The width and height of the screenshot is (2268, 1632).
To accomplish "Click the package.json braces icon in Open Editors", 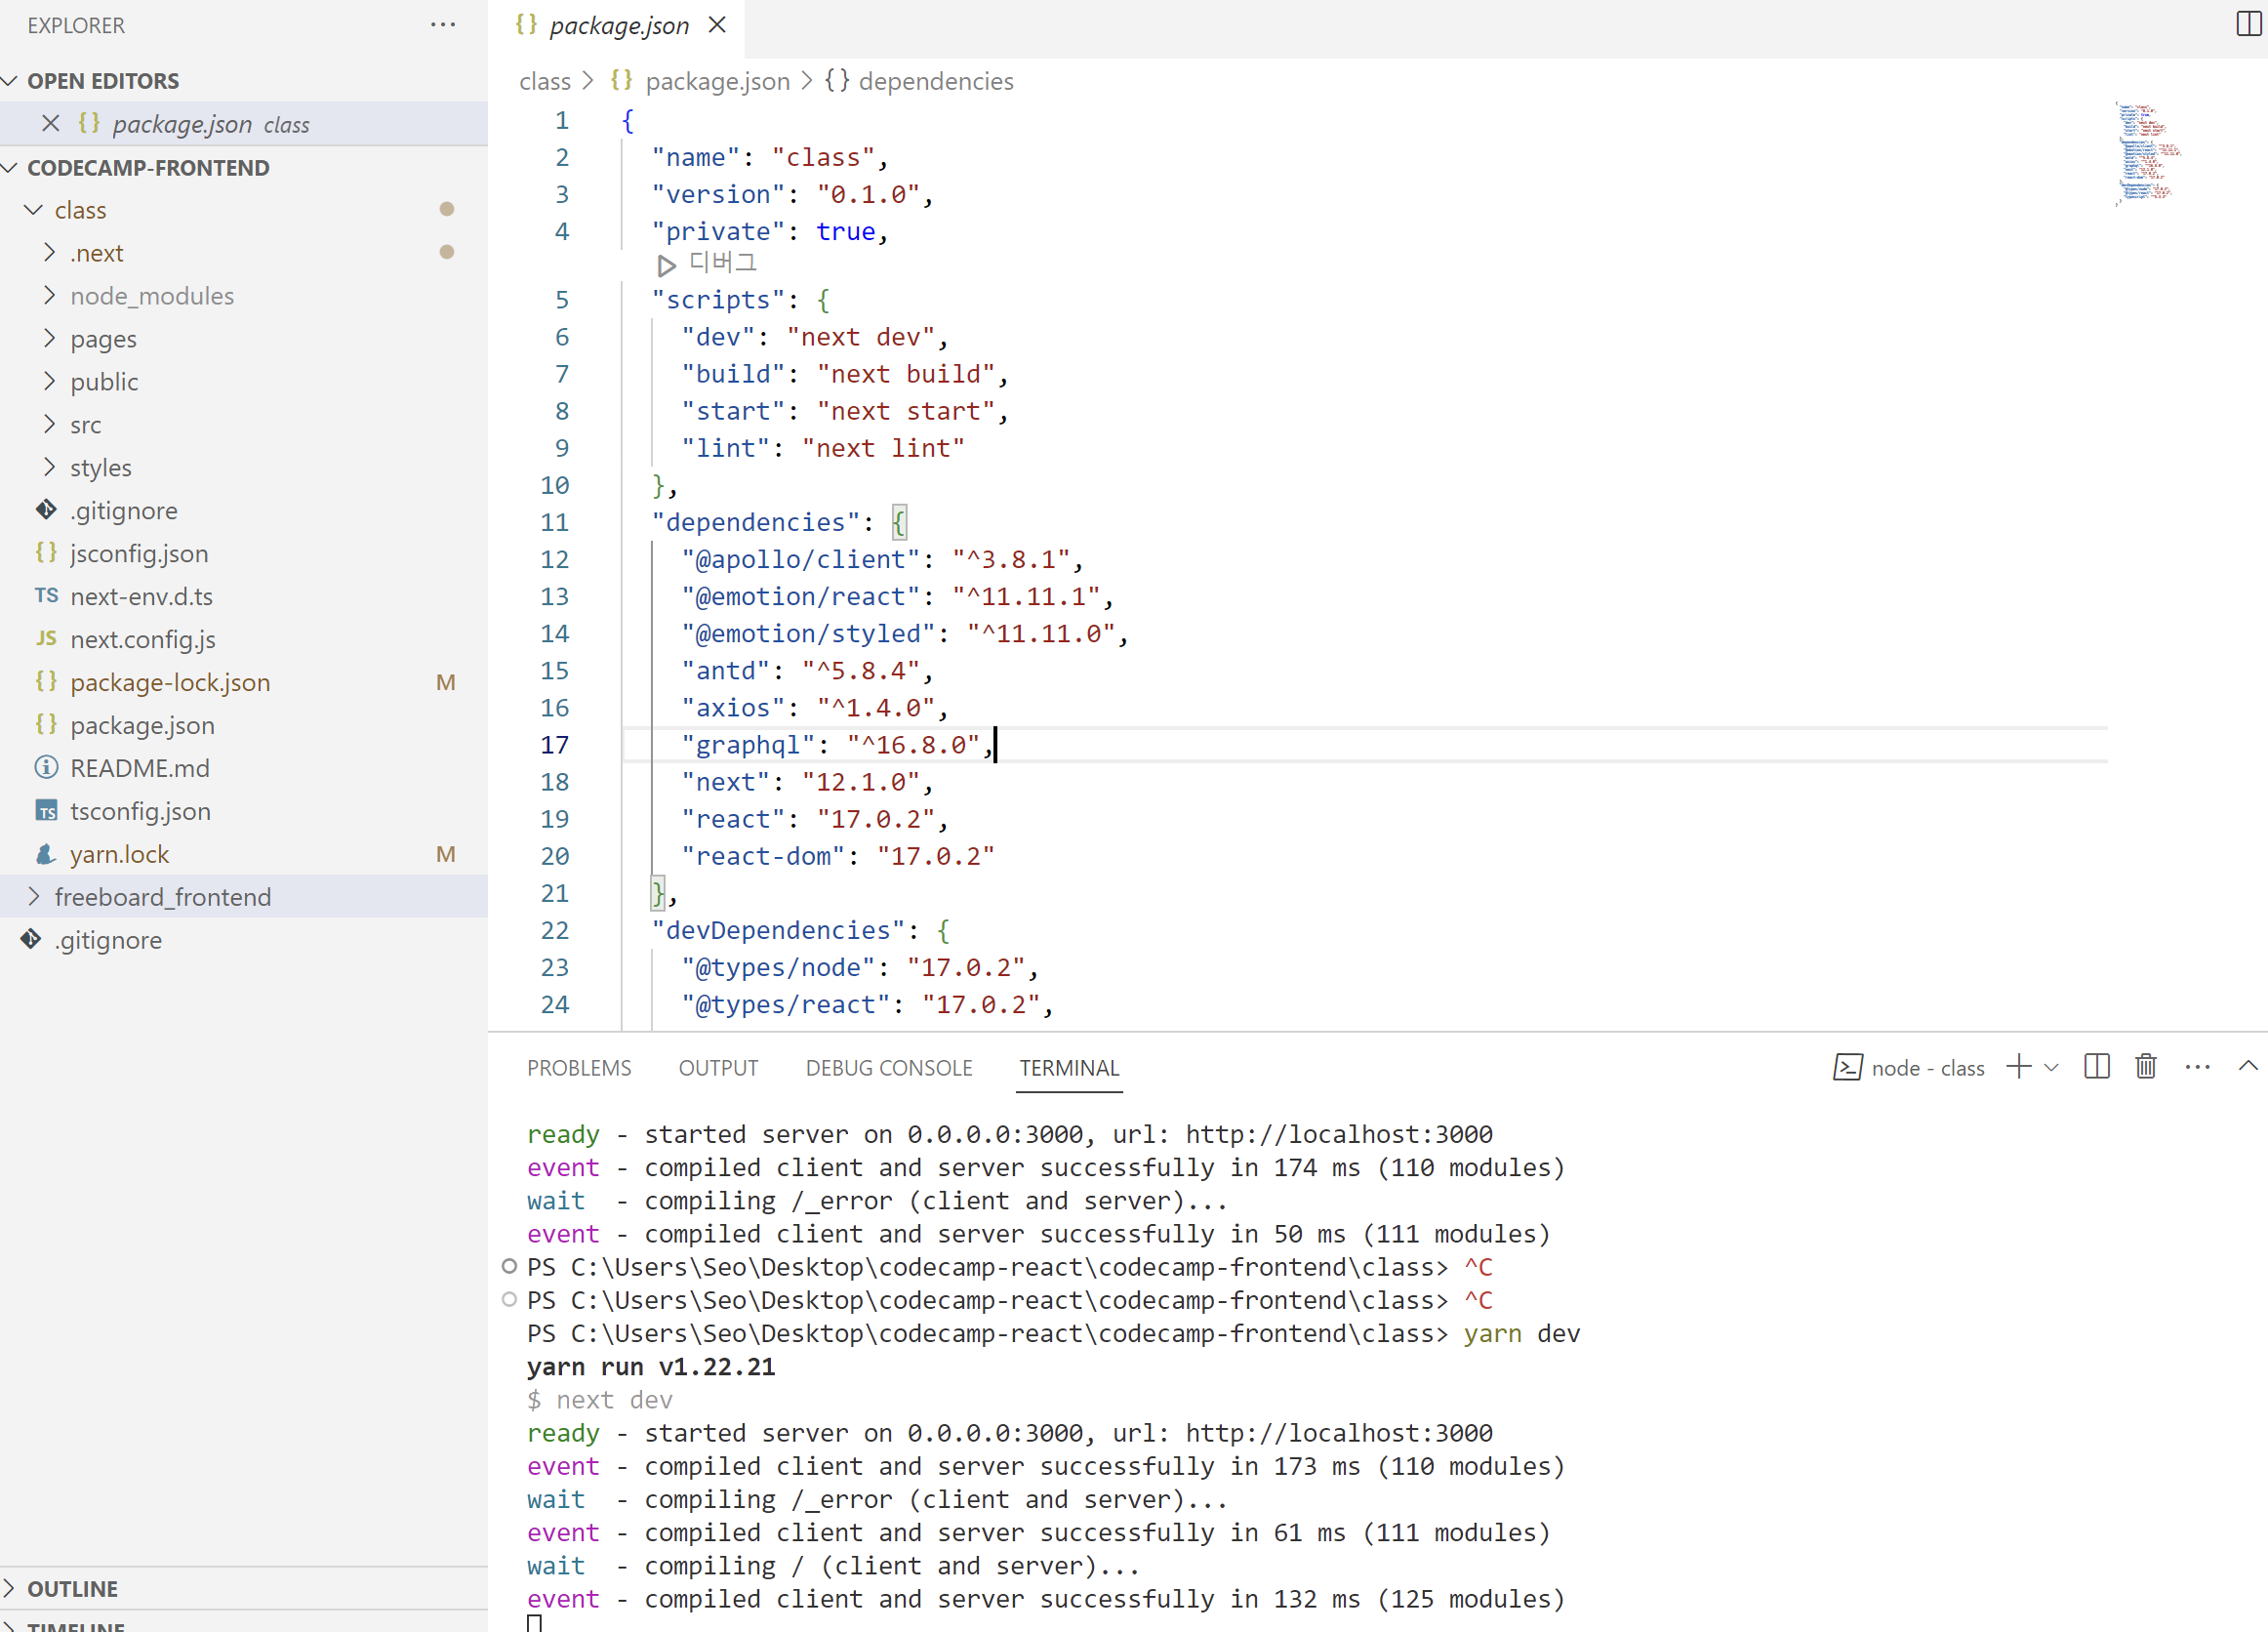I will (x=89, y=123).
